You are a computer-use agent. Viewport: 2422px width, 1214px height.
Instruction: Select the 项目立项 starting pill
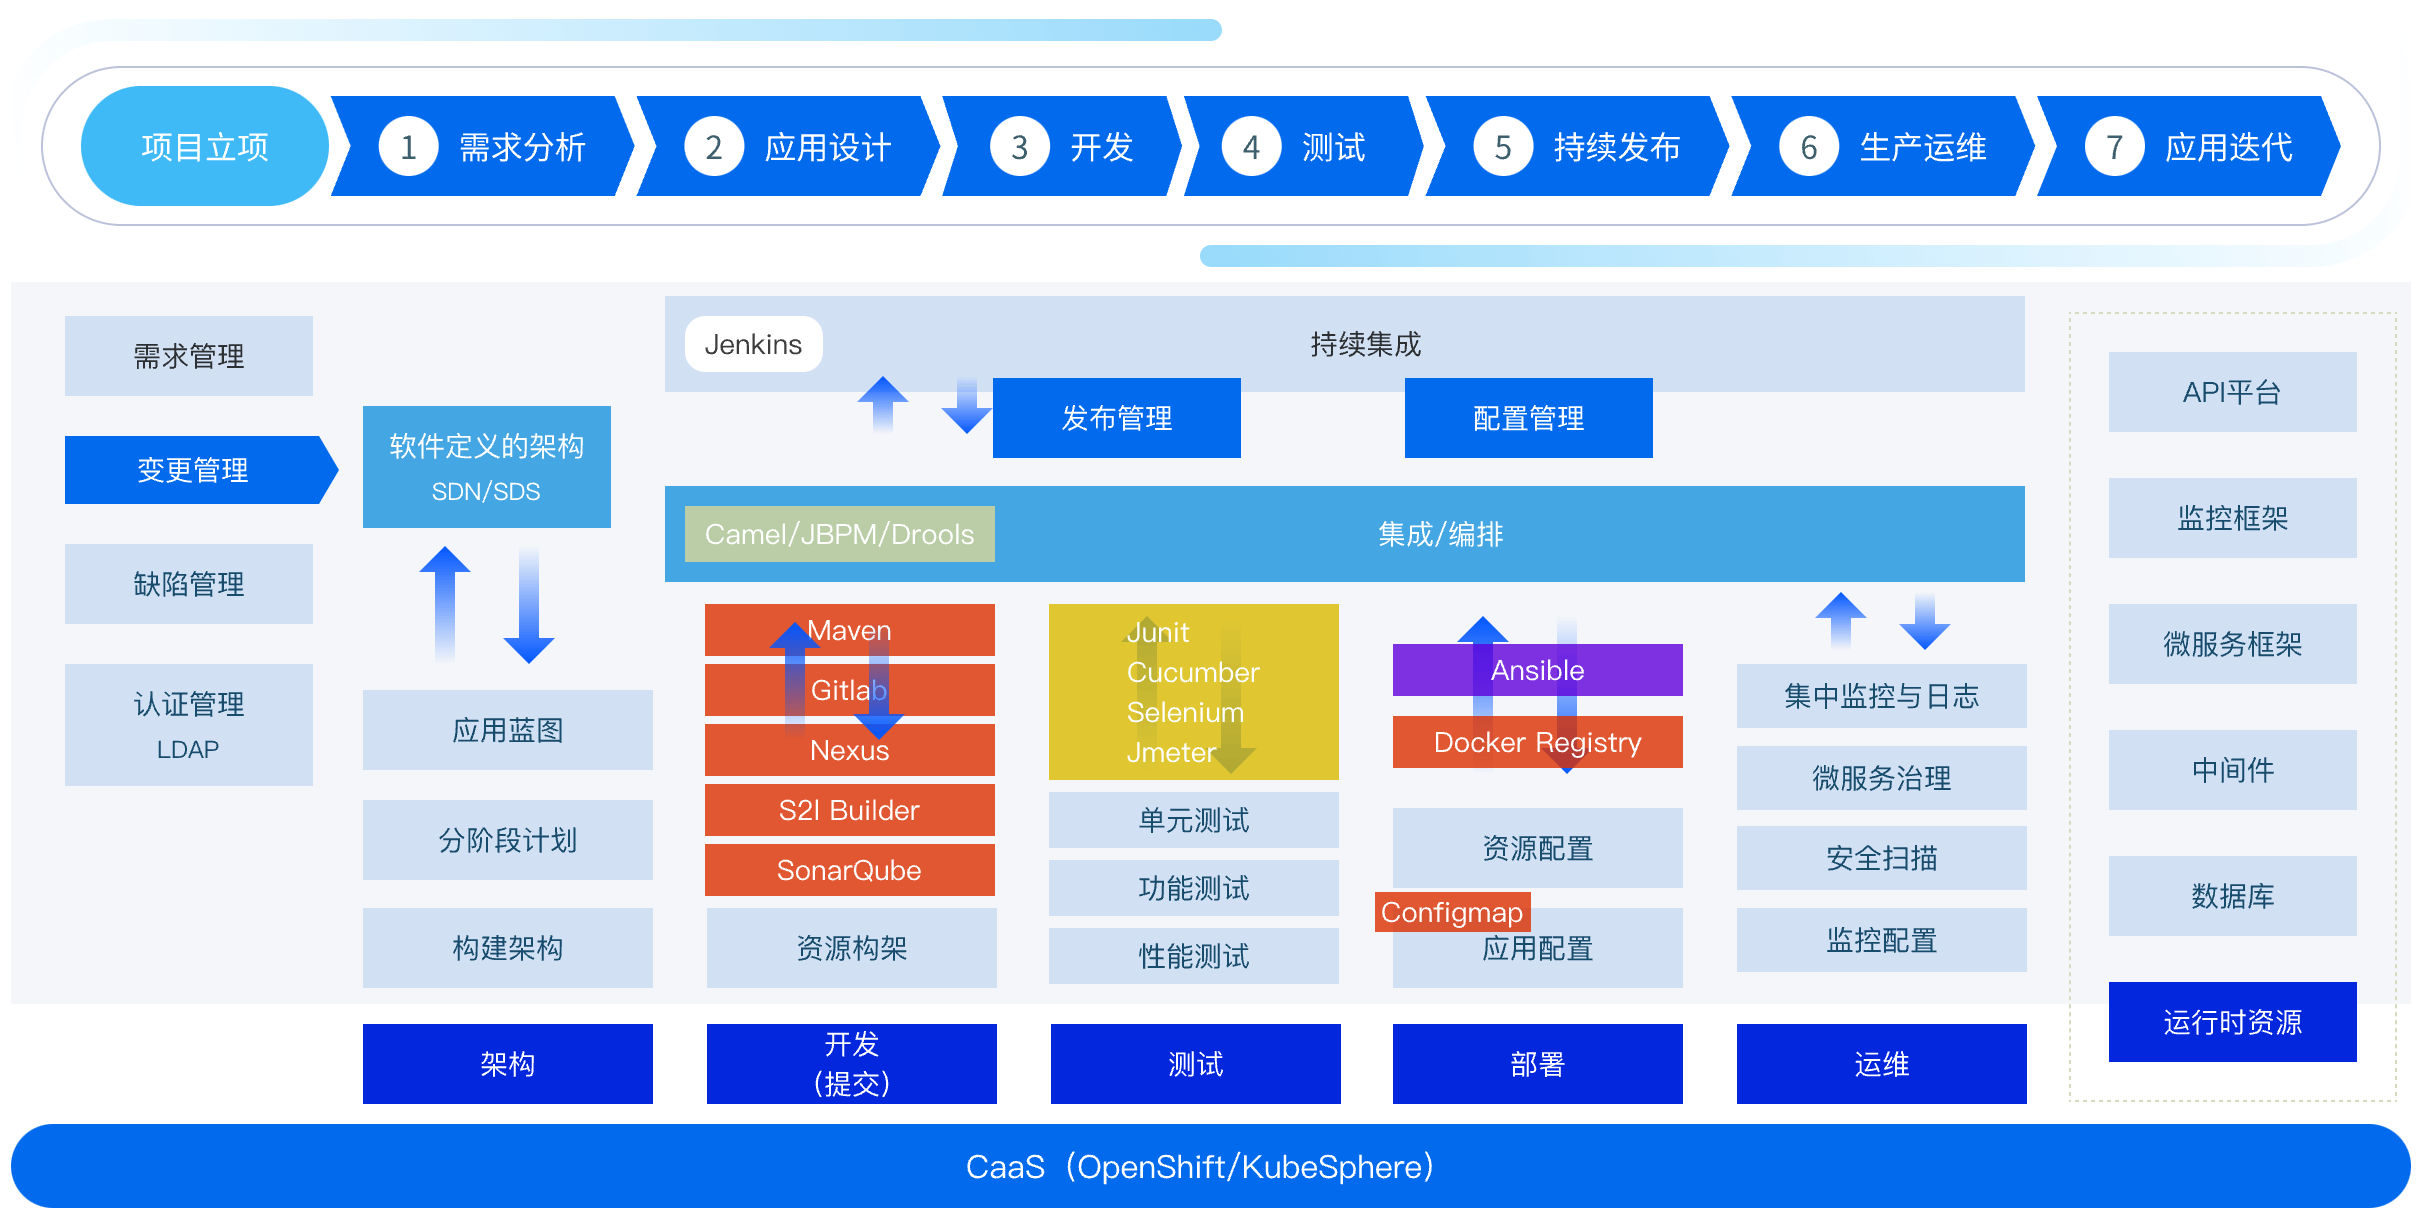pyautogui.click(x=205, y=147)
